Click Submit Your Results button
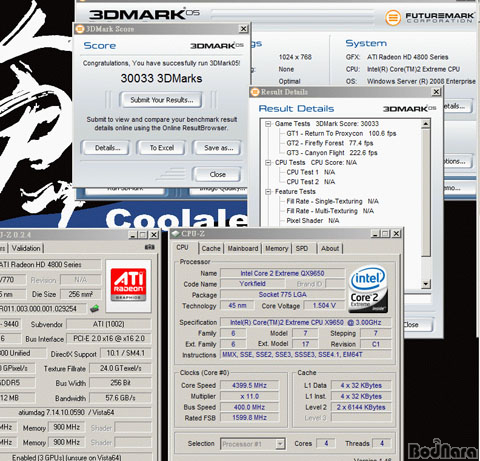The width and height of the screenshot is (480, 461). (x=162, y=100)
